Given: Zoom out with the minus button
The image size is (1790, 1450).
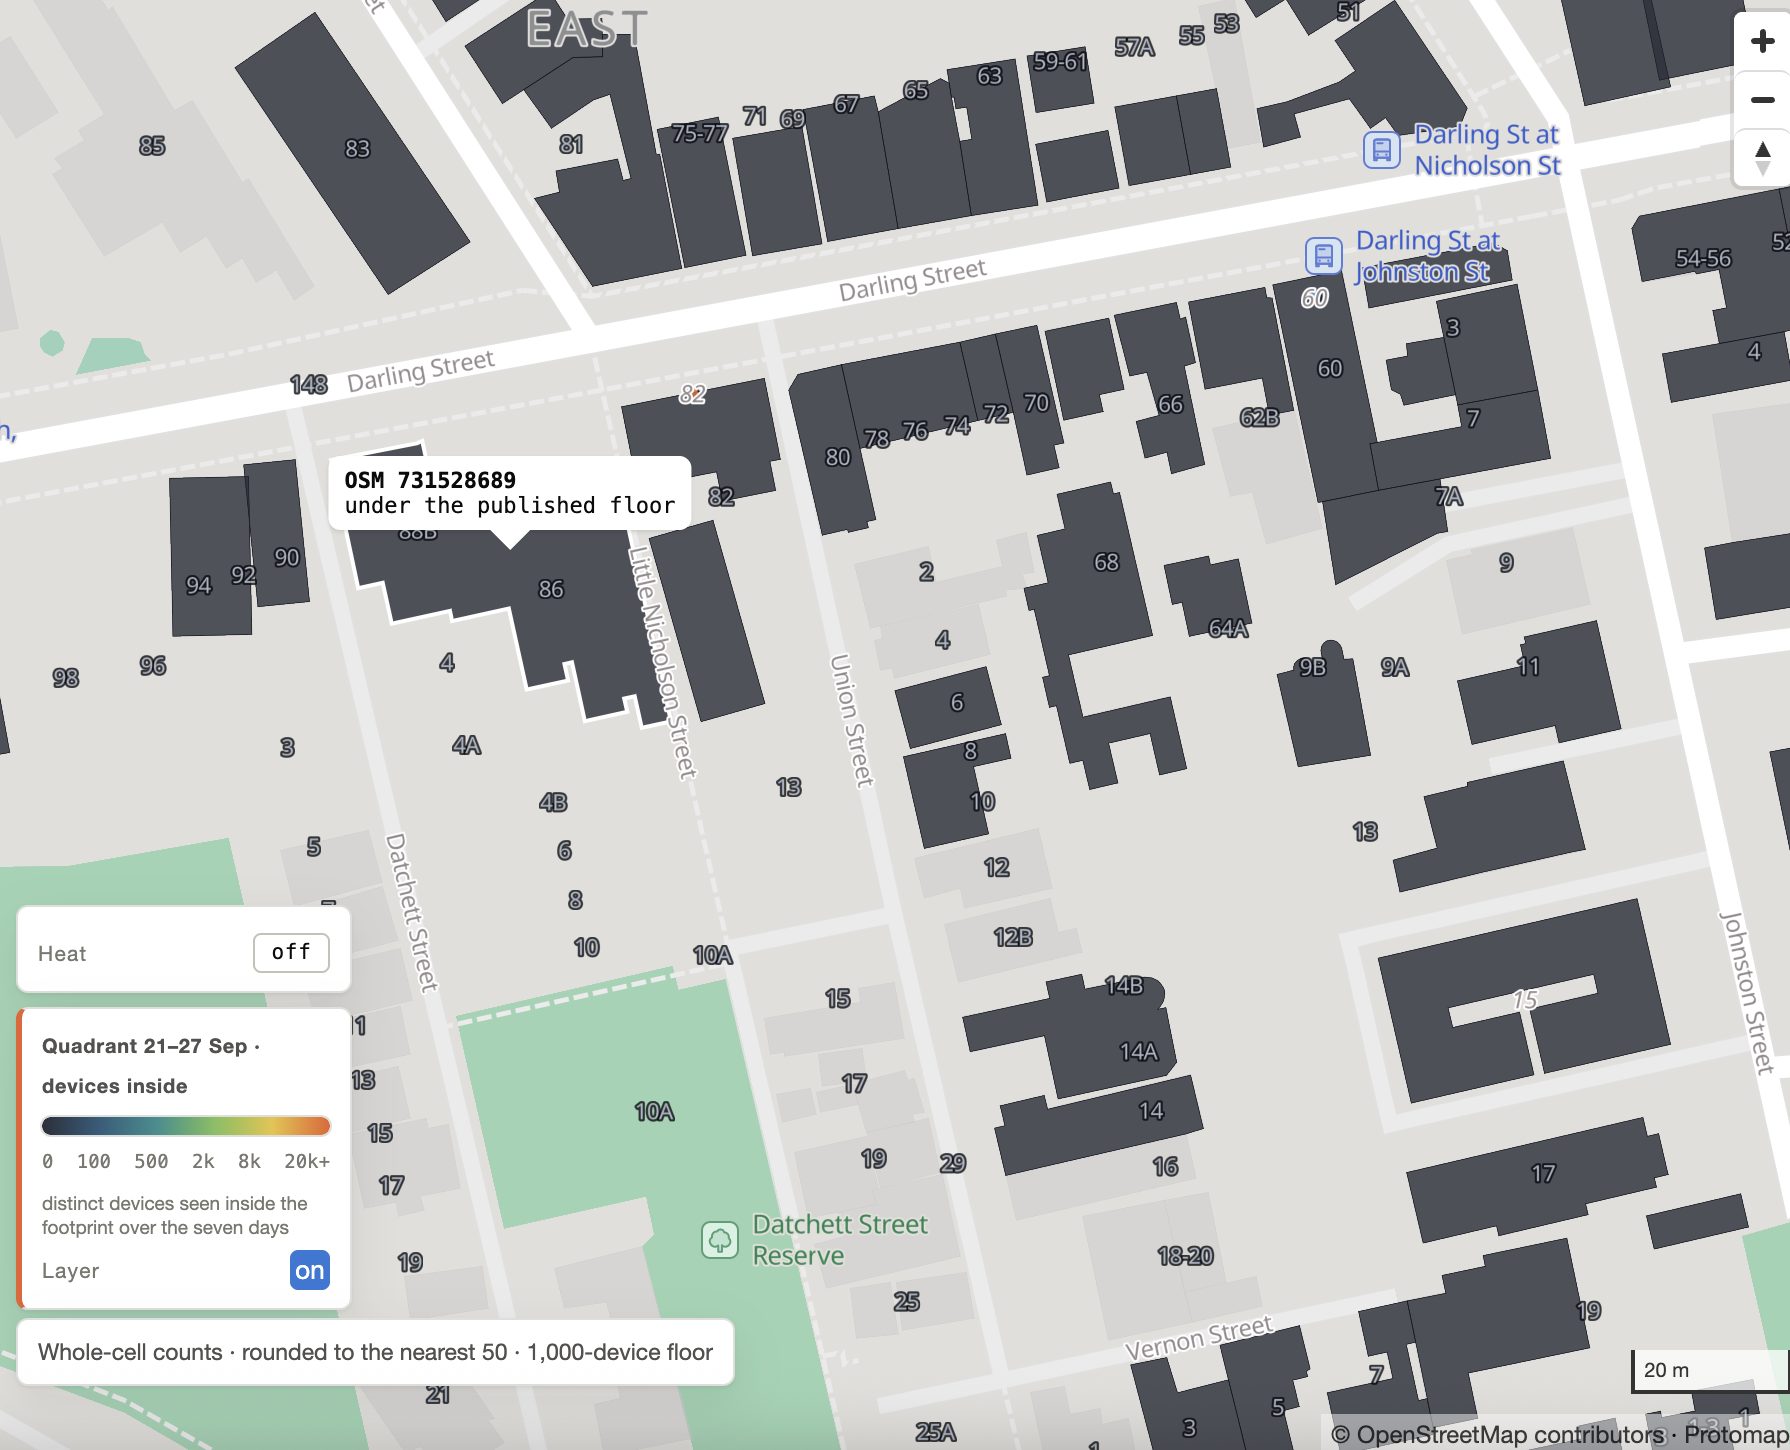Looking at the screenshot, I should tap(1762, 100).
